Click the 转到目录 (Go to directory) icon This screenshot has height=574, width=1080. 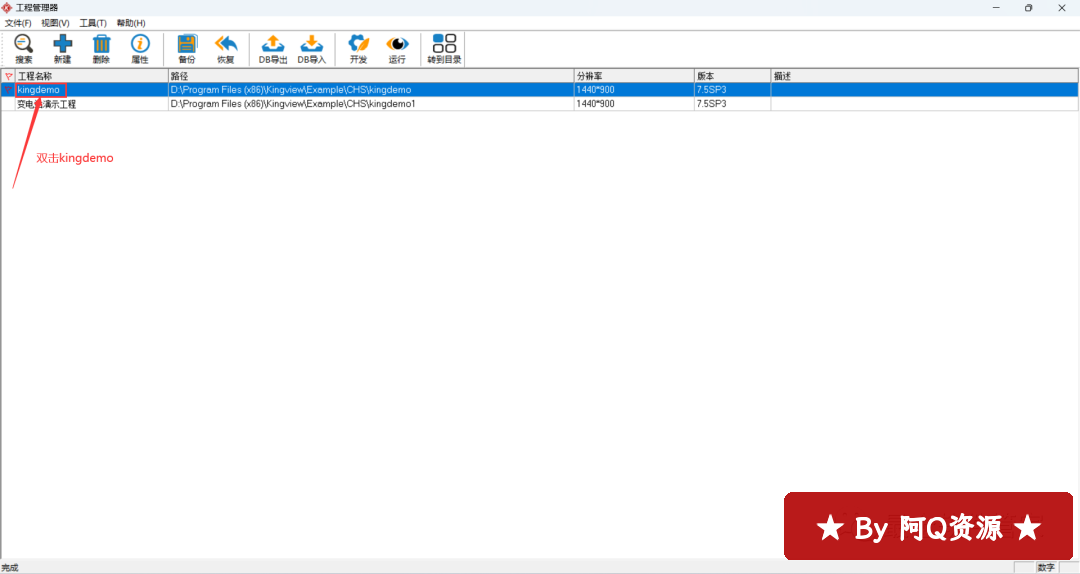(444, 47)
